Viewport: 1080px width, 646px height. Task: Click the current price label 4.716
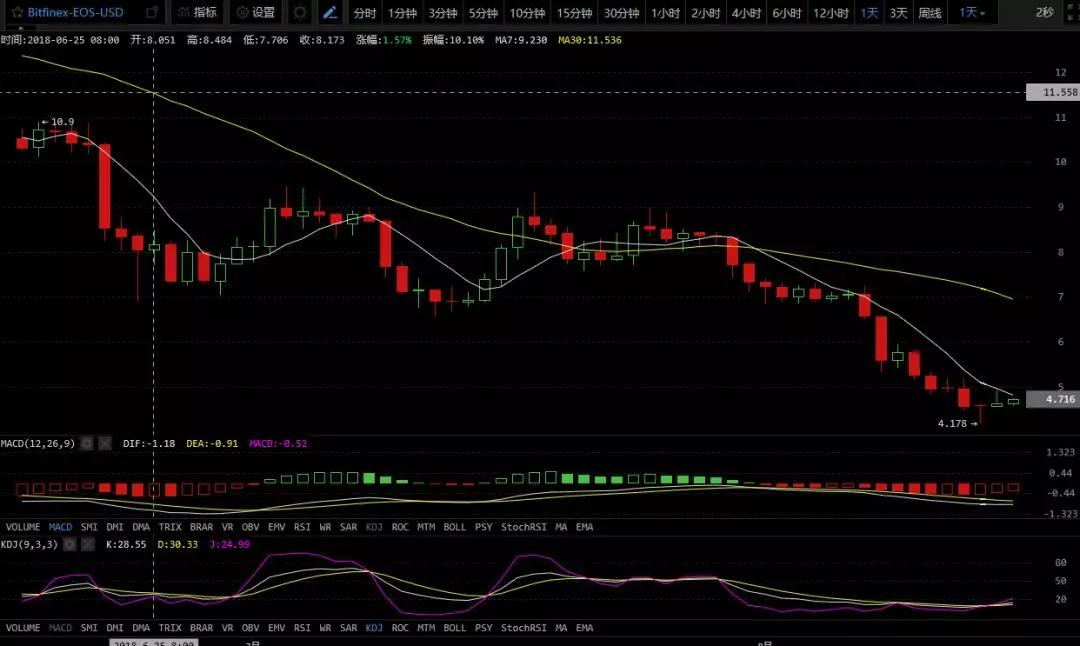tap(1053, 399)
